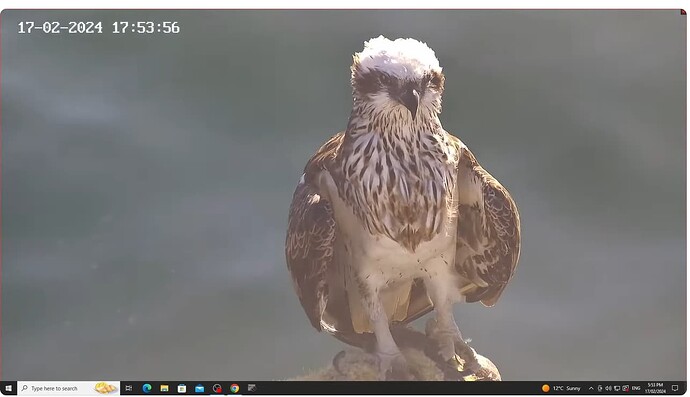Open File Explorer from the taskbar
Viewport: 690px width, 397px height.
[165, 388]
